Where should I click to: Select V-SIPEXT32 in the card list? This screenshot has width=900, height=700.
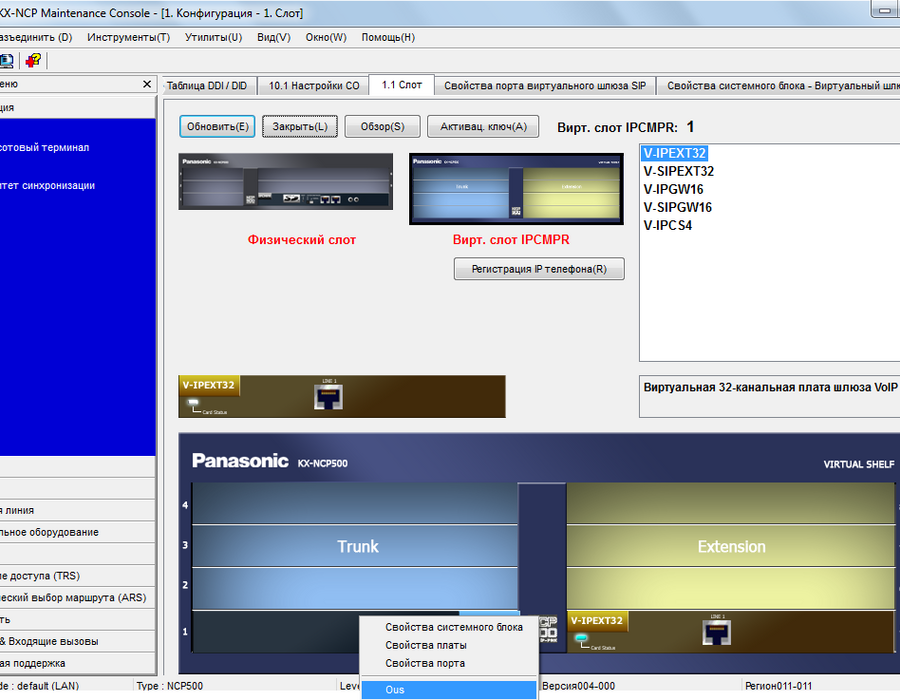pyautogui.click(x=678, y=171)
